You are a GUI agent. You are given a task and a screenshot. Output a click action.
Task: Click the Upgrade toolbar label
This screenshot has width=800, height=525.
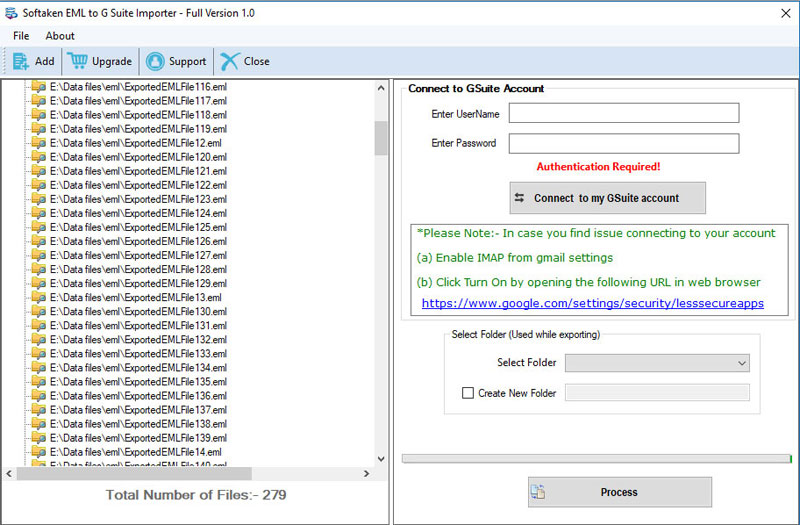coord(112,61)
